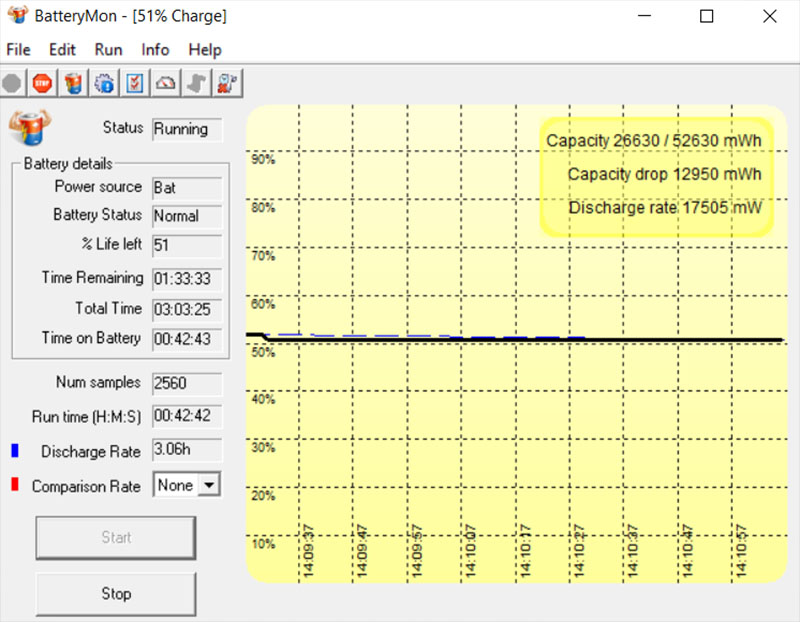Viewport: 800px width, 622px height.
Task: Open the File menu
Action: (18, 50)
